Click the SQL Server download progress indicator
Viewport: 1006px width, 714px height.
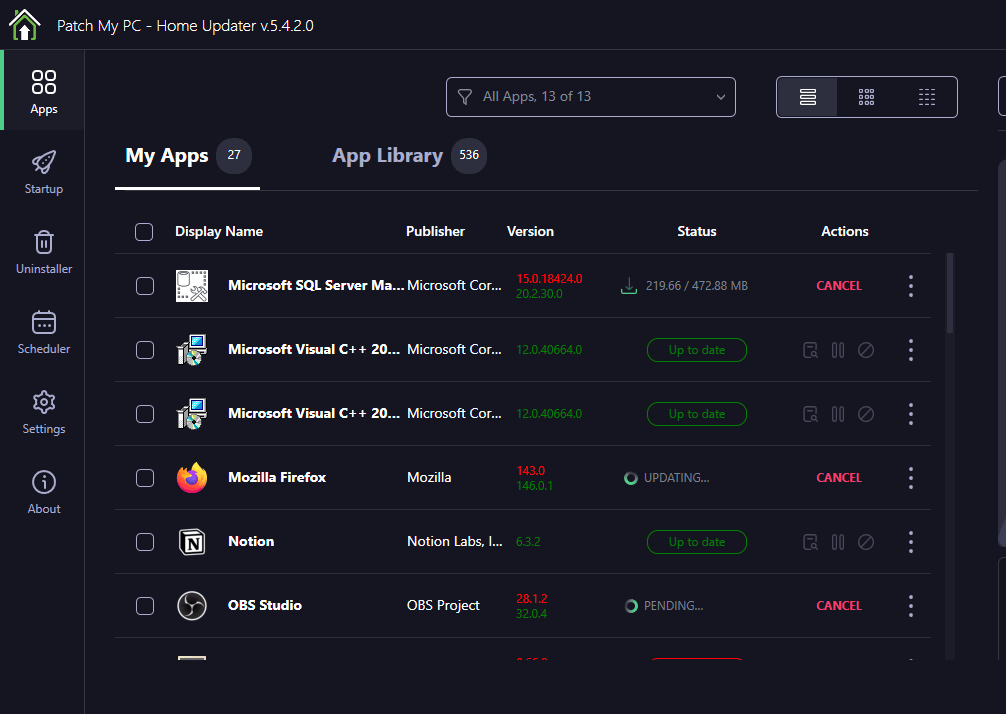click(x=629, y=285)
